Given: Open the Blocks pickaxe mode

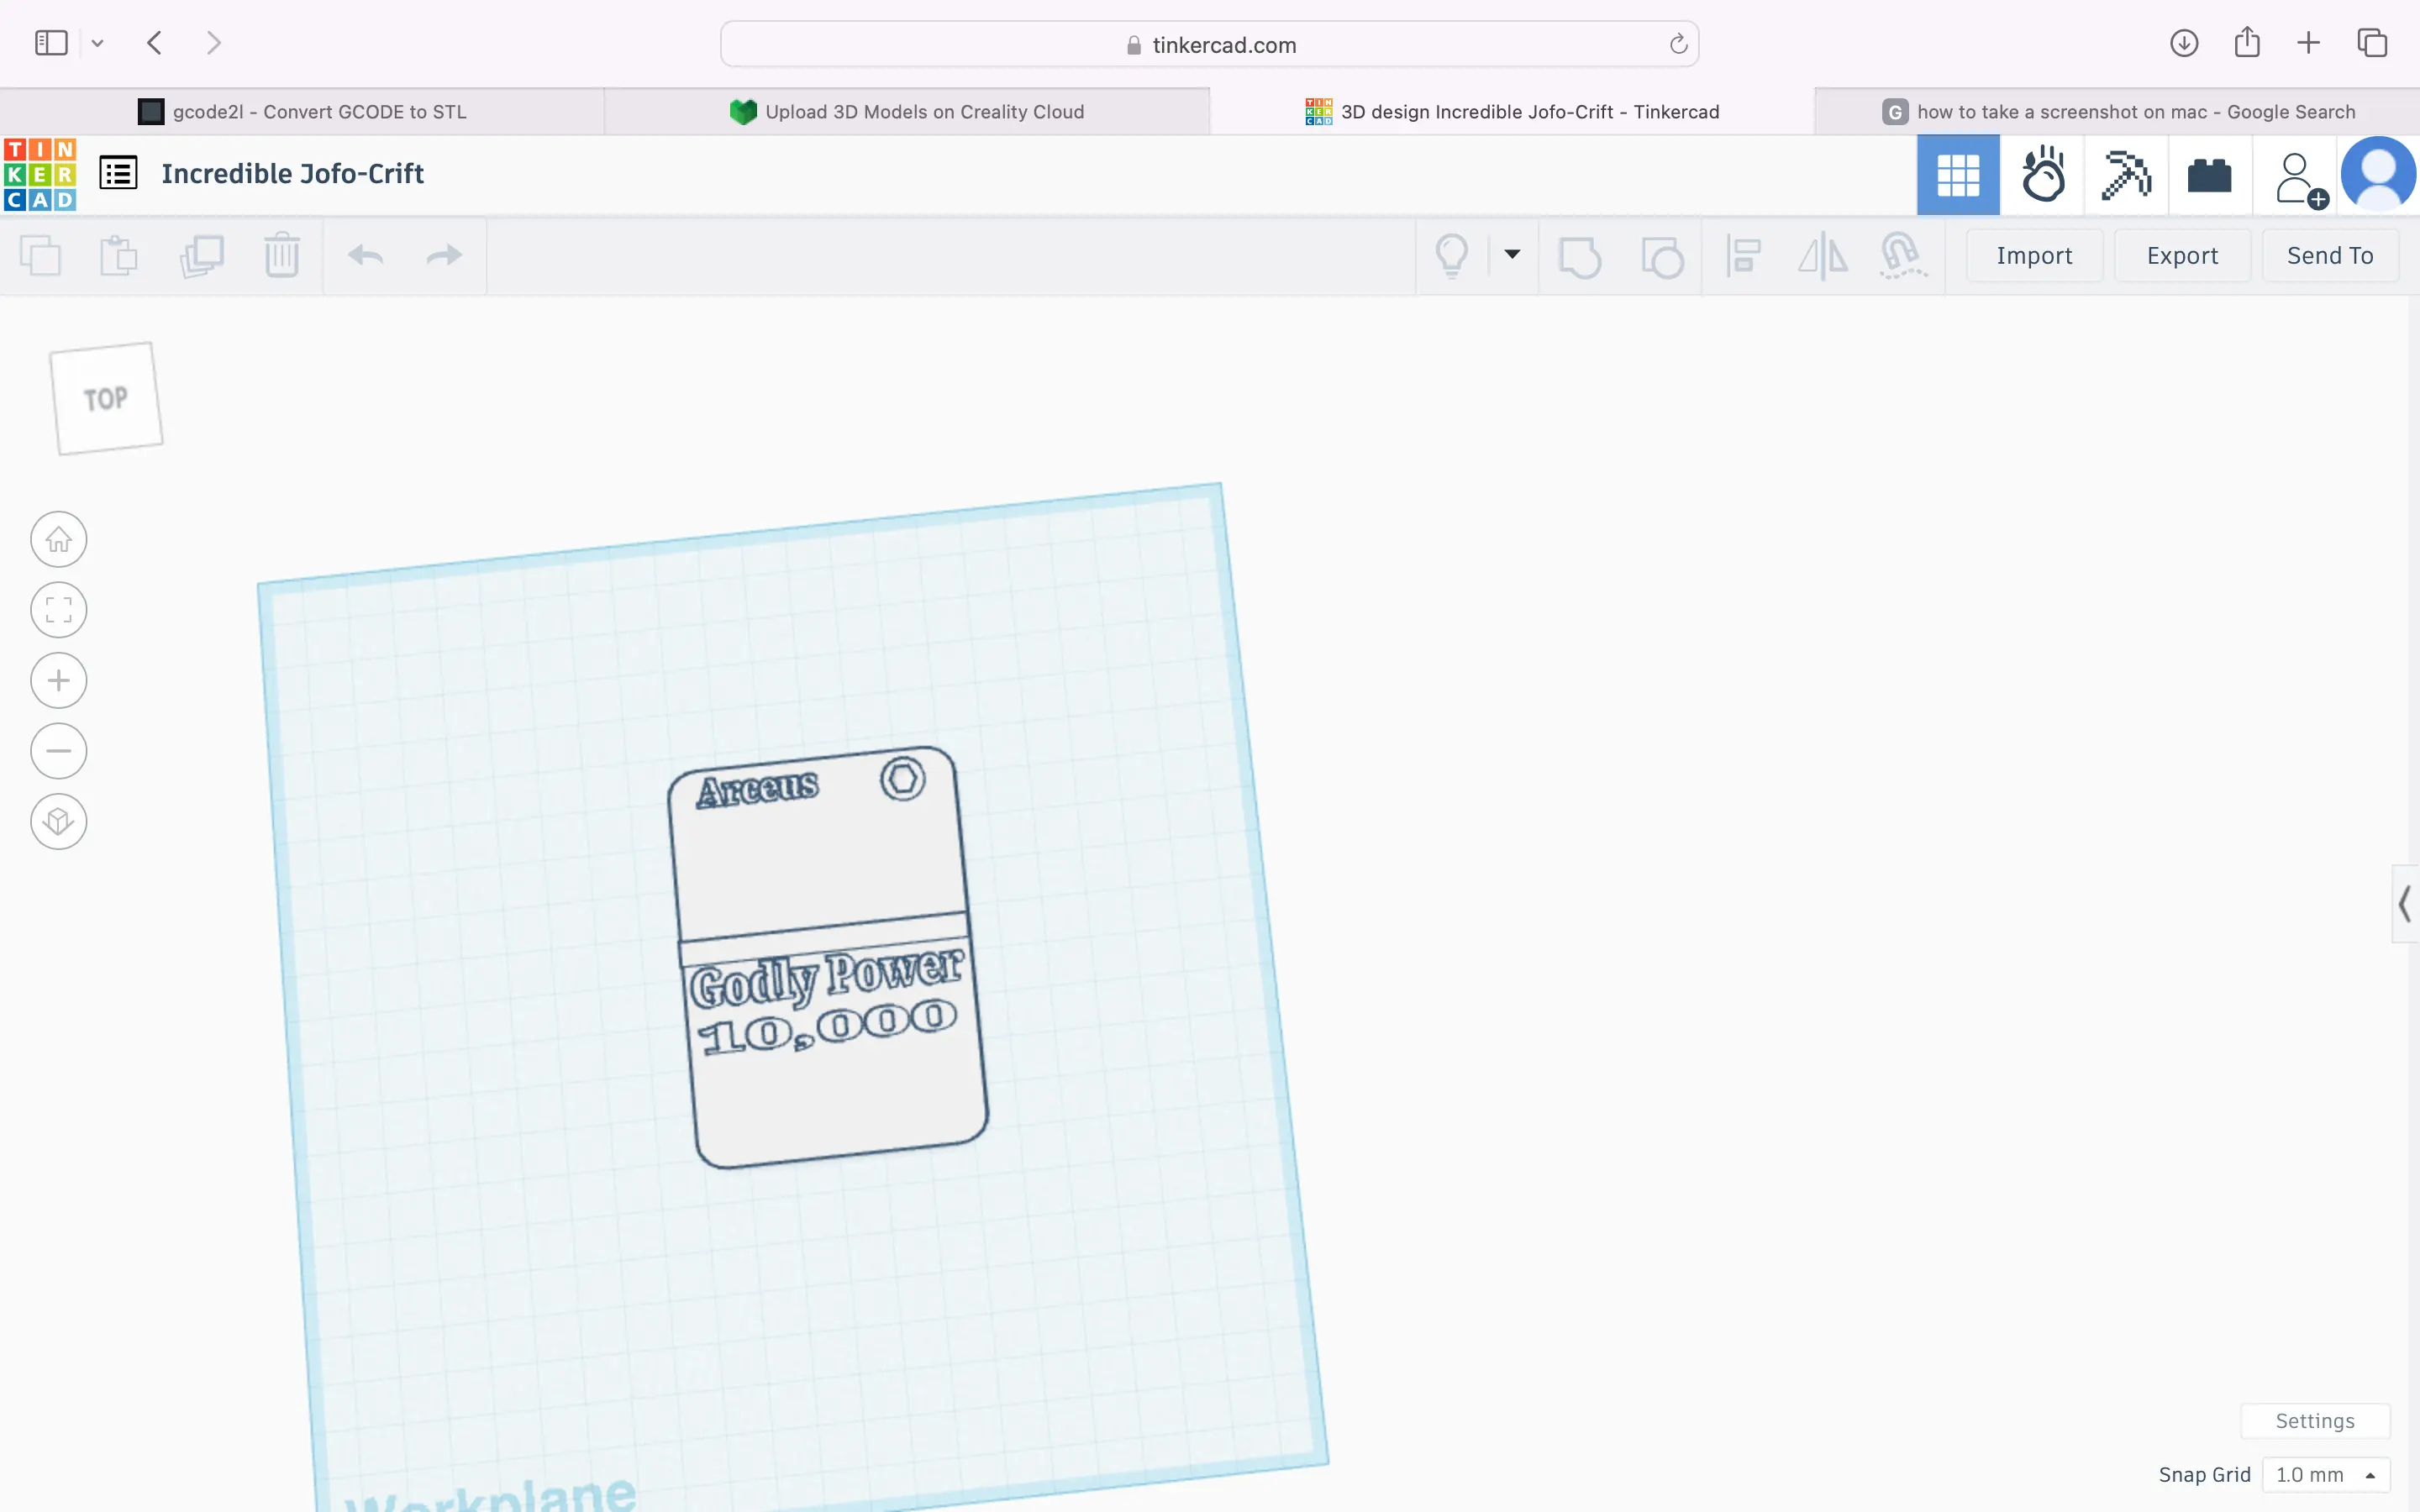Looking at the screenshot, I should [x=2126, y=175].
